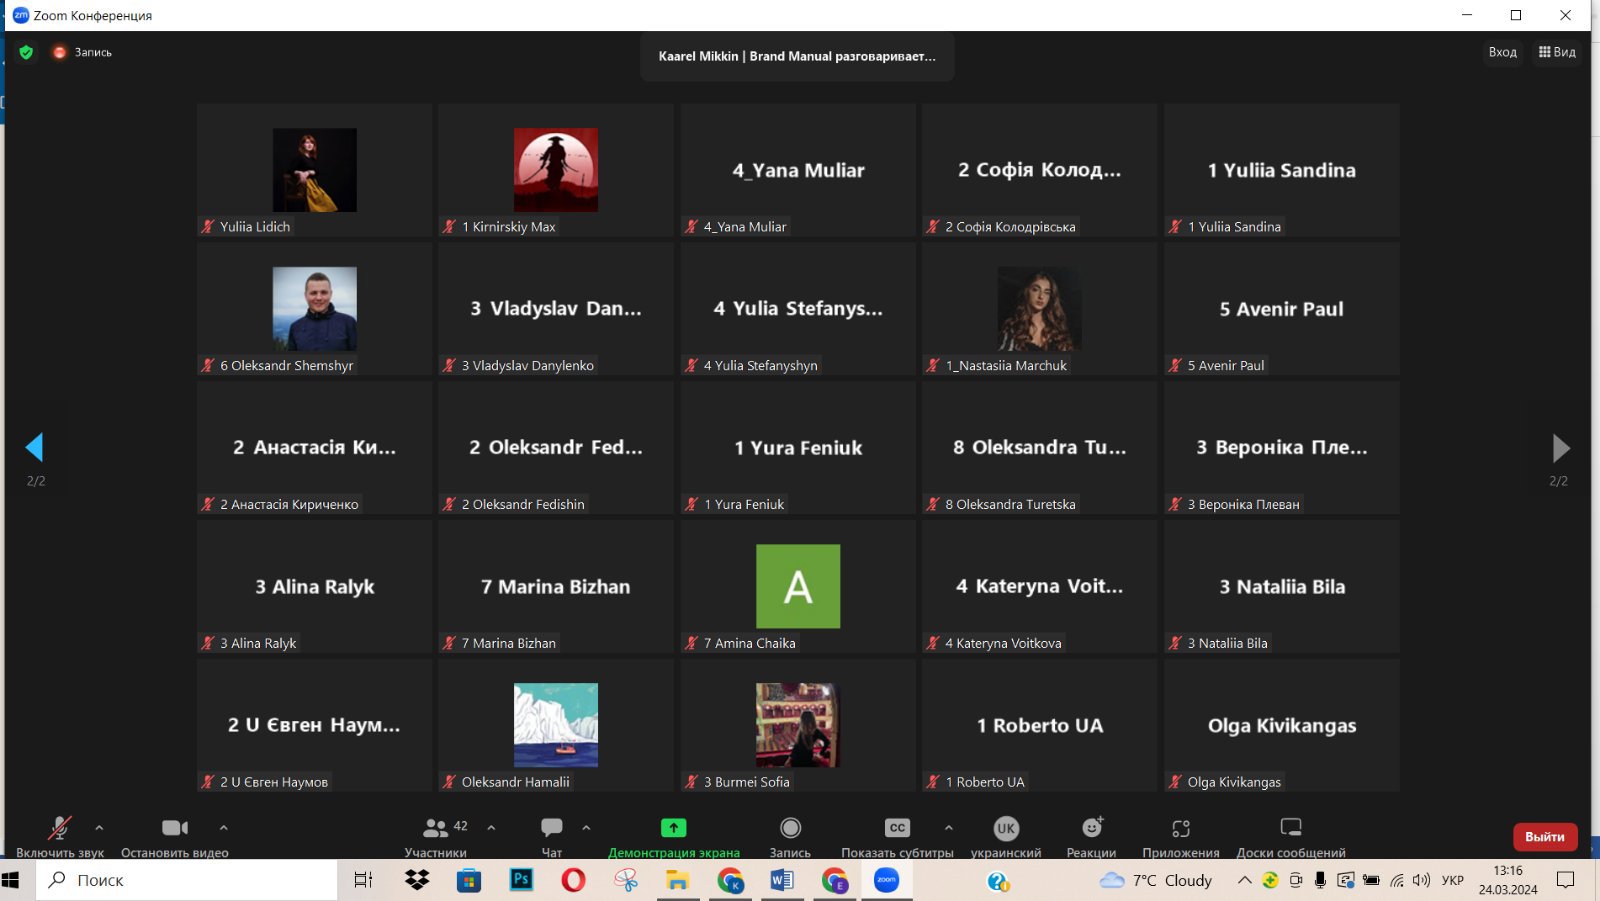Click the greyed next gallery page arrow
This screenshot has height=901, width=1600.
tap(1560, 447)
